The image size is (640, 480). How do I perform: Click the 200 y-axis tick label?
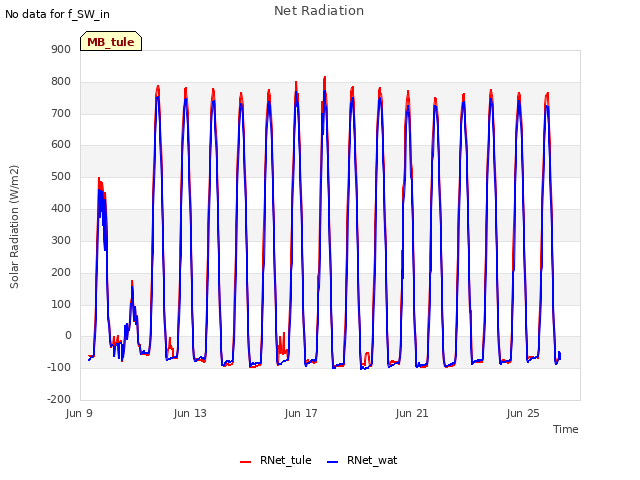(61, 272)
